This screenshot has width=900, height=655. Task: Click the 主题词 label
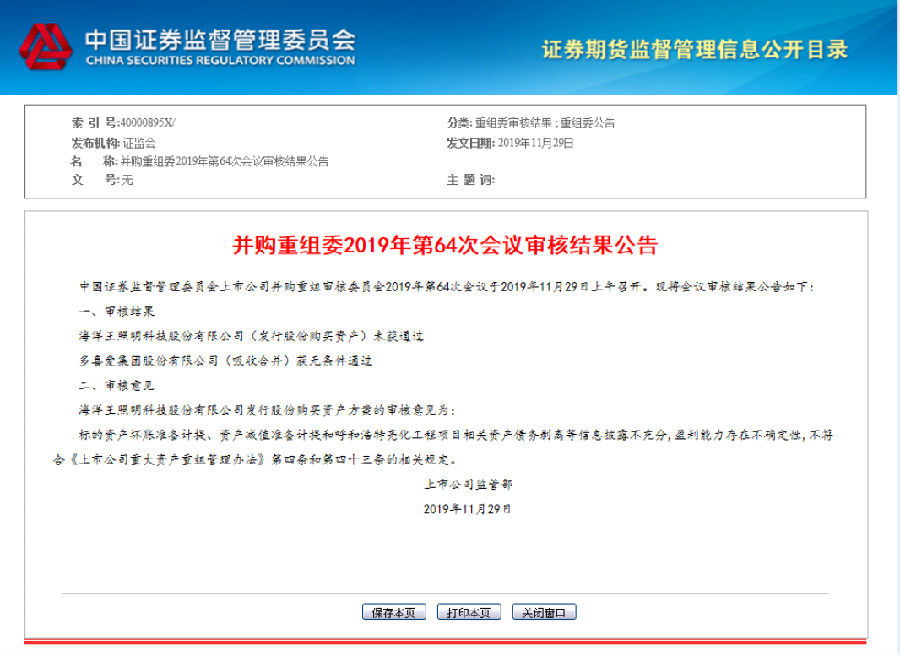[471, 180]
